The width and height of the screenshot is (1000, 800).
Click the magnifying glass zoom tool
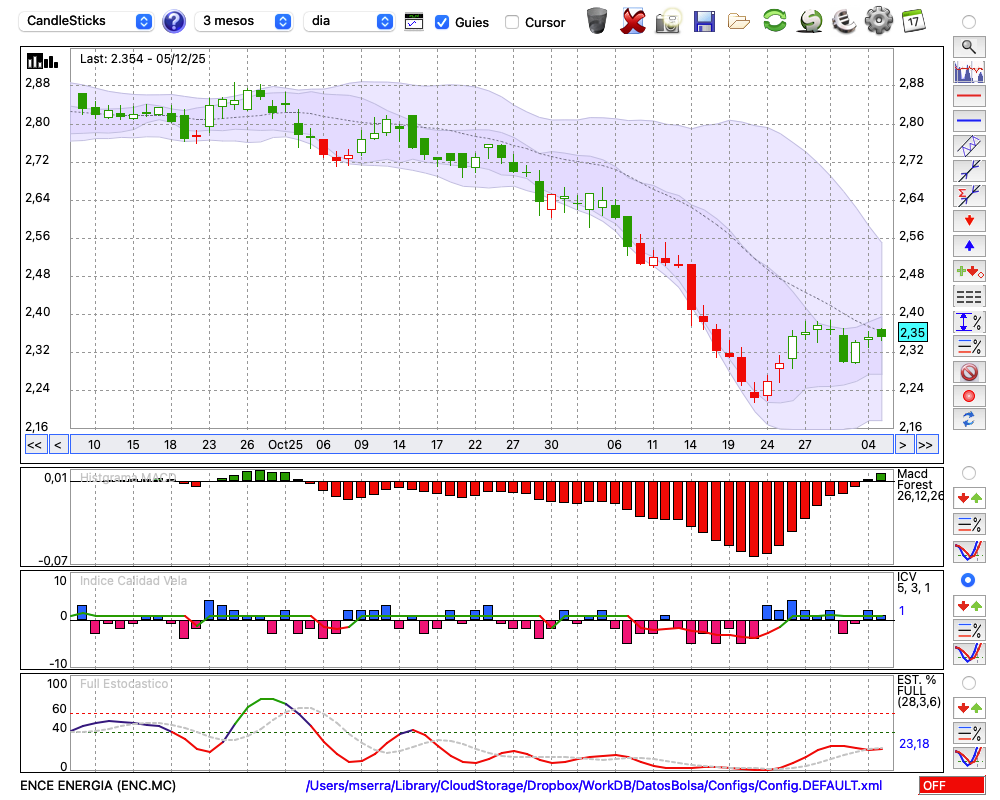tap(968, 46)
